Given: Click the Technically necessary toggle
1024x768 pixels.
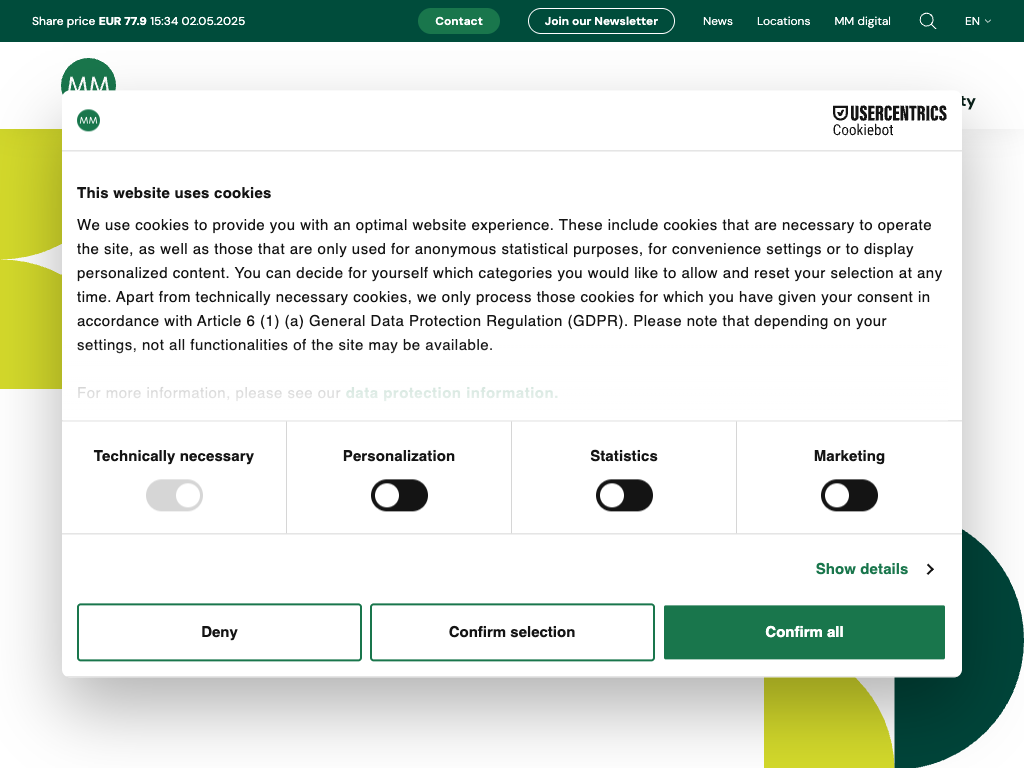Looking at the screenshot, I should pos(174,496).
